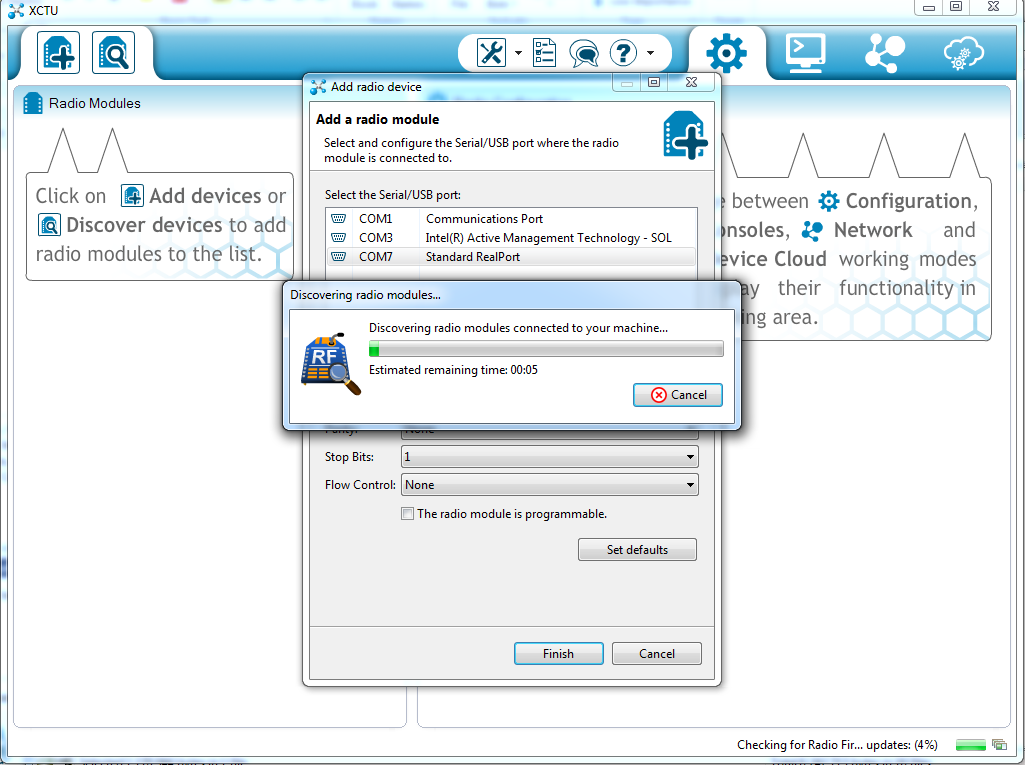Click the Add radio module icon
Viewport: 1029px width, 767px height.
59,53
